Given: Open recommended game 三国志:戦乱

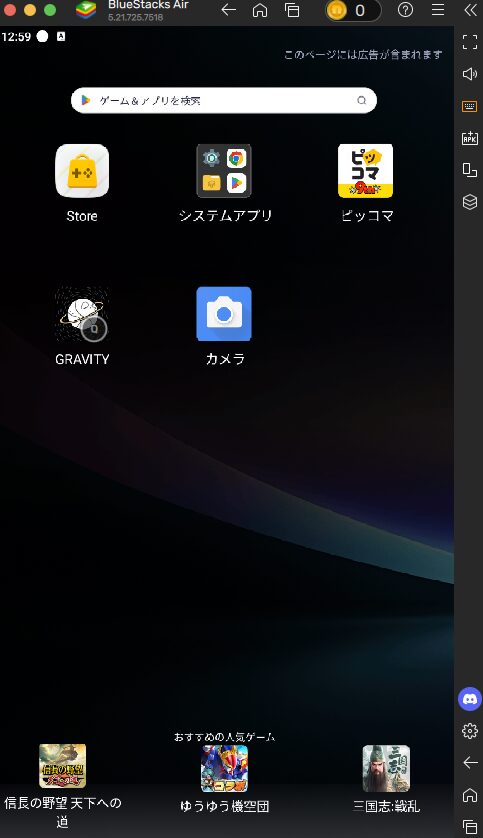Looking at the screenshot, I should click(386, 779).
